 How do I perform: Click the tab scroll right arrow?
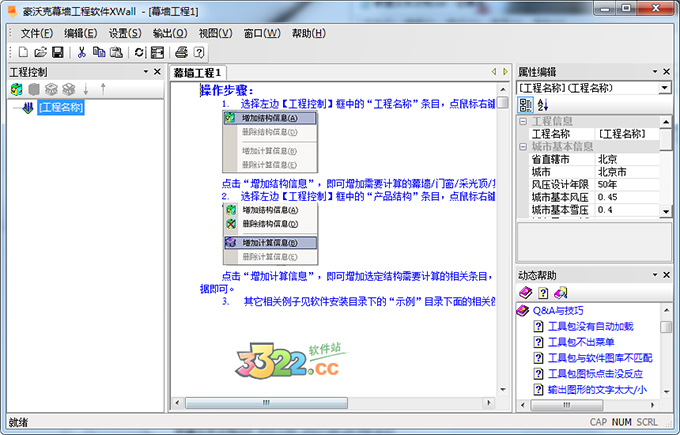[x=505, y=72]
